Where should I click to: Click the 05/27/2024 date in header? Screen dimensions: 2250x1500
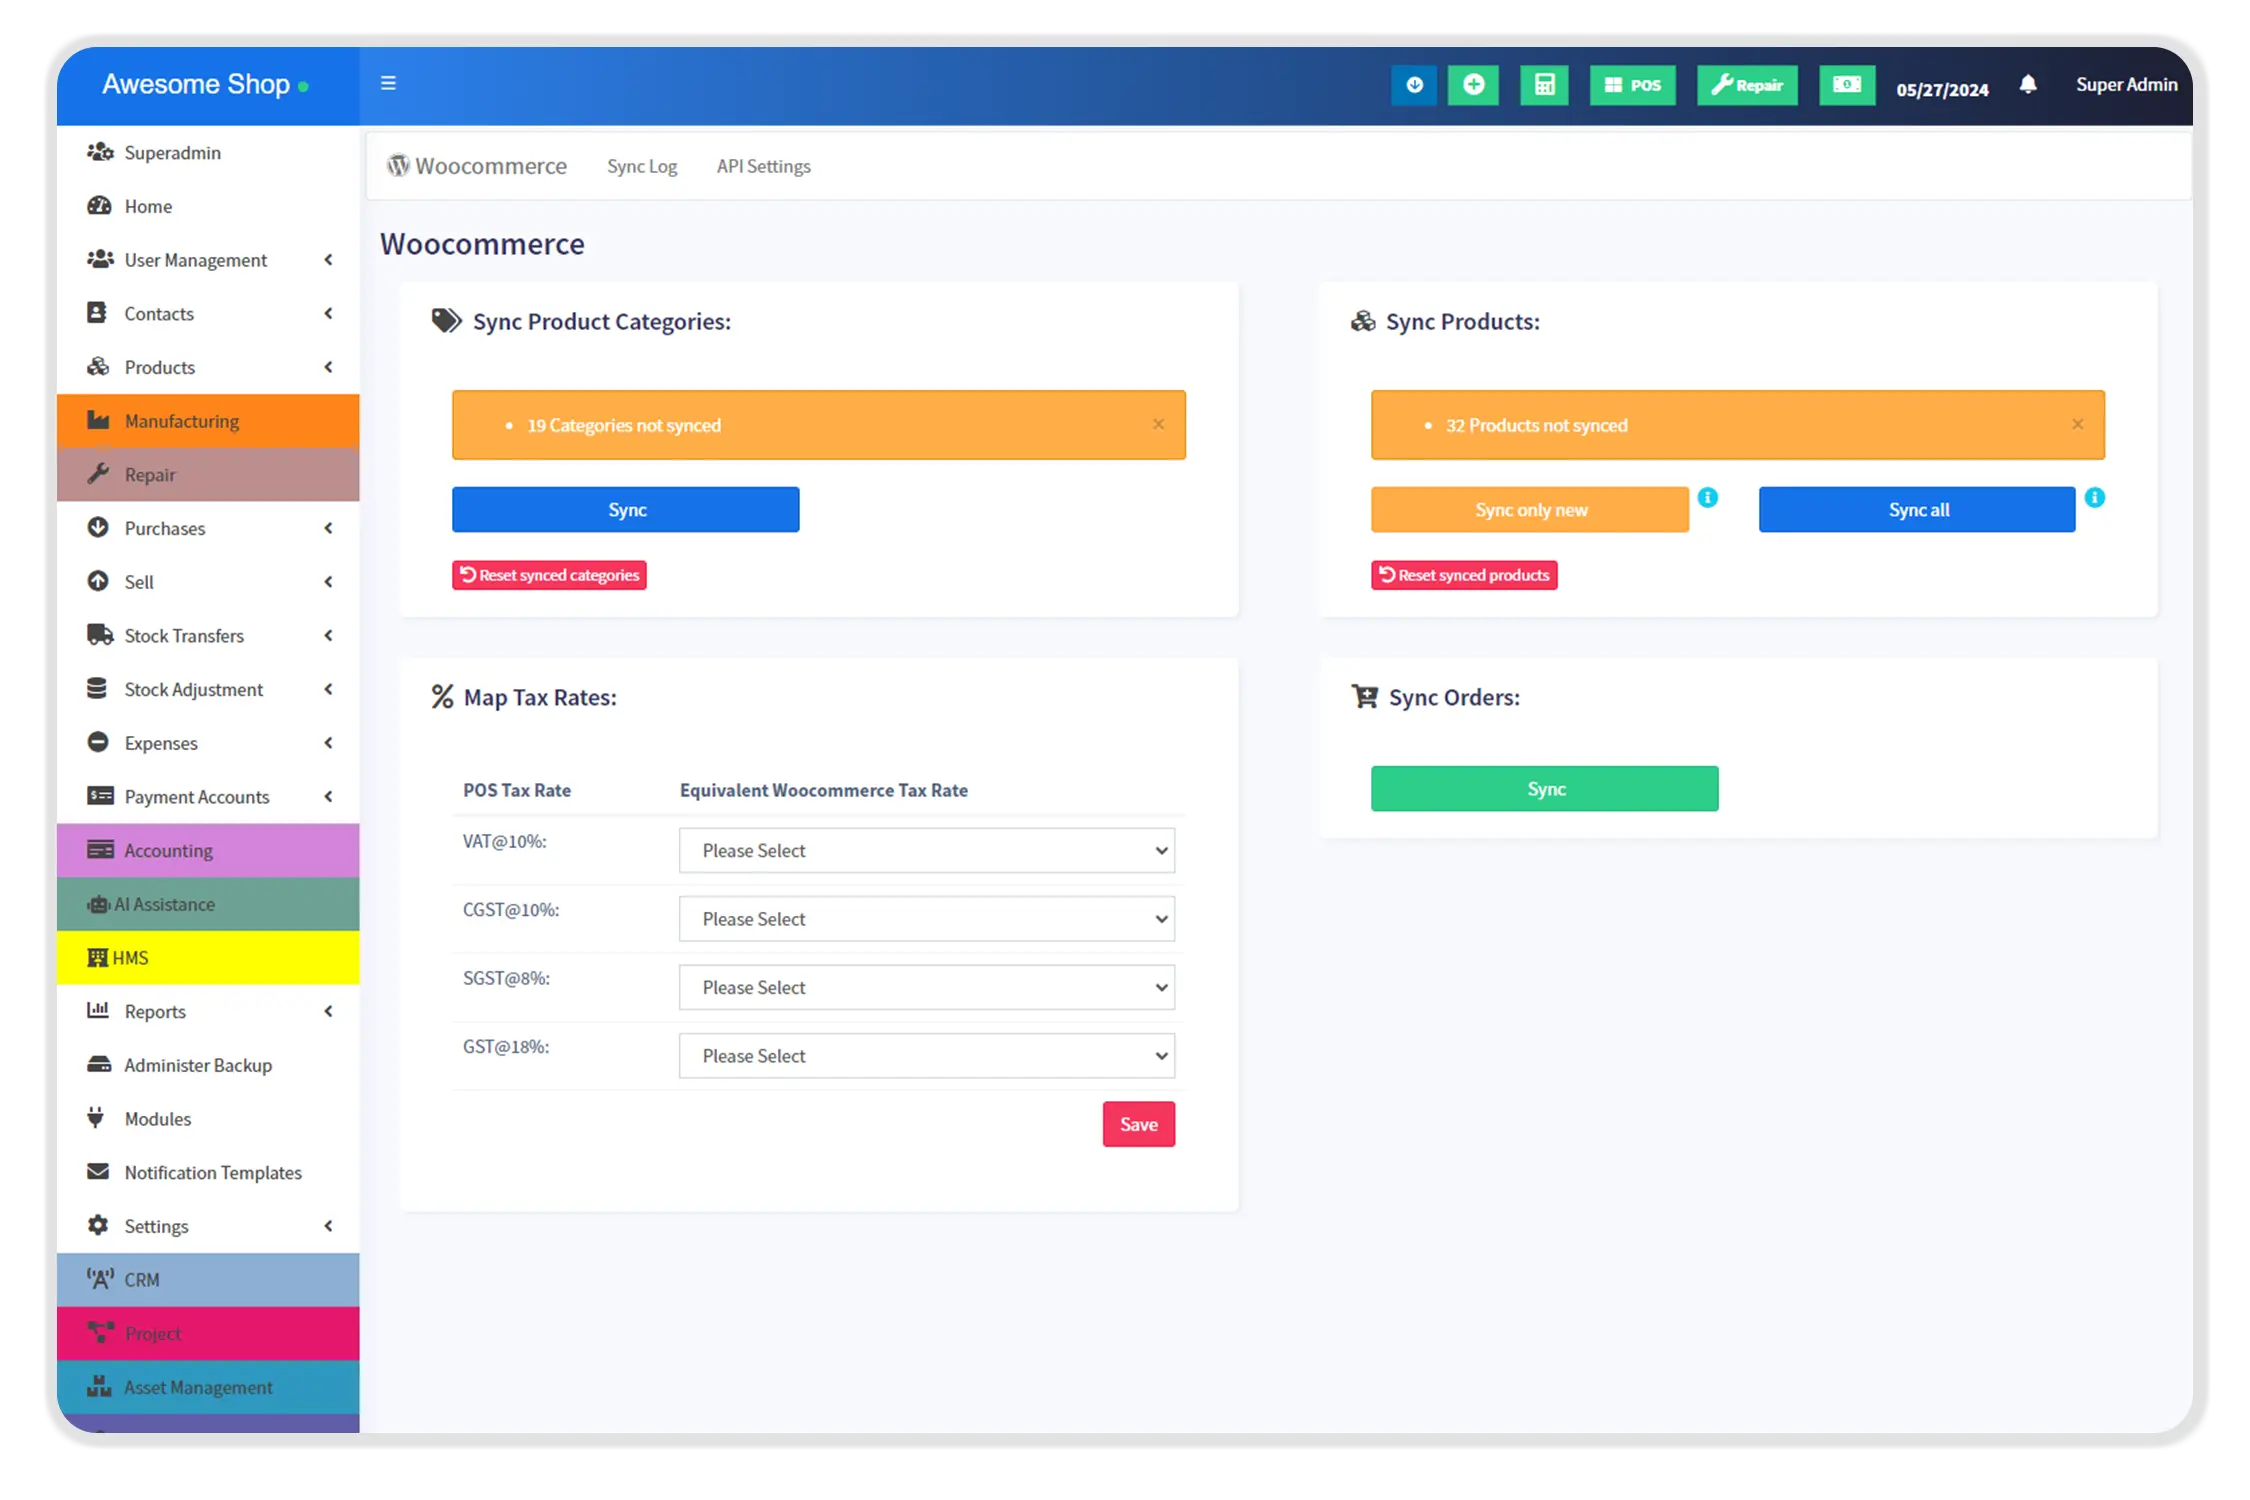(x=1942, y=89)
